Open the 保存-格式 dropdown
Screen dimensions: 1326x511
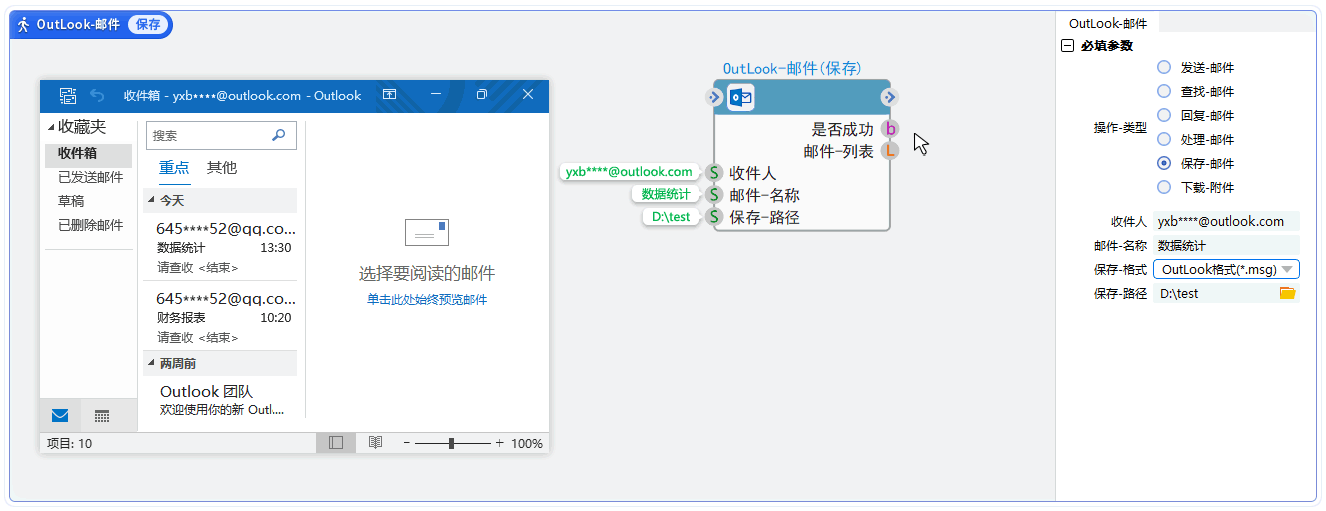pyautogui.click(x=1287, y=269)
